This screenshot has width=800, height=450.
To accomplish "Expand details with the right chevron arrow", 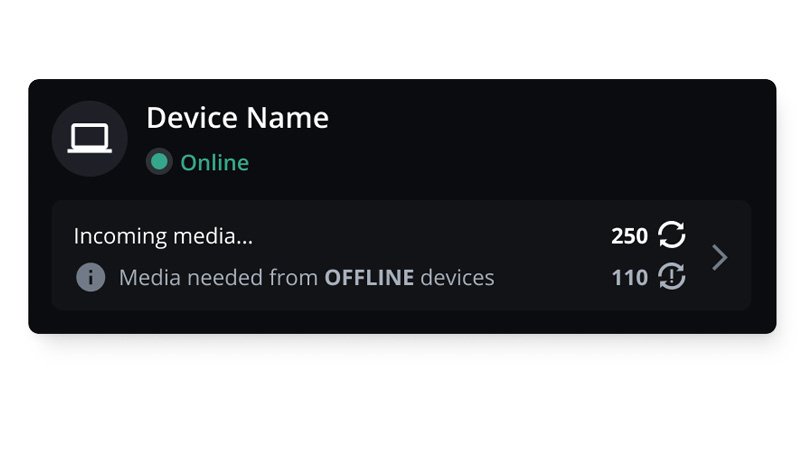I will tap(719, 257).
